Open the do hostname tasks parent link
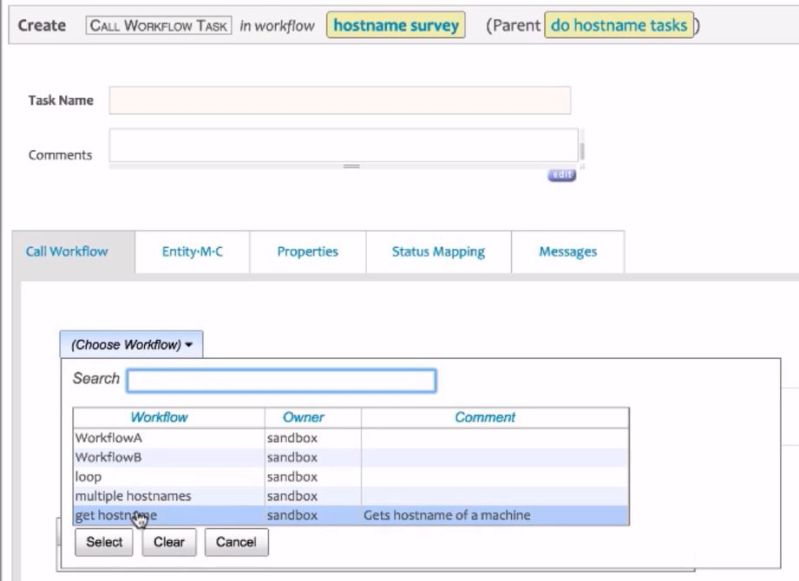799x581 pixels. (x=619, y=25)
